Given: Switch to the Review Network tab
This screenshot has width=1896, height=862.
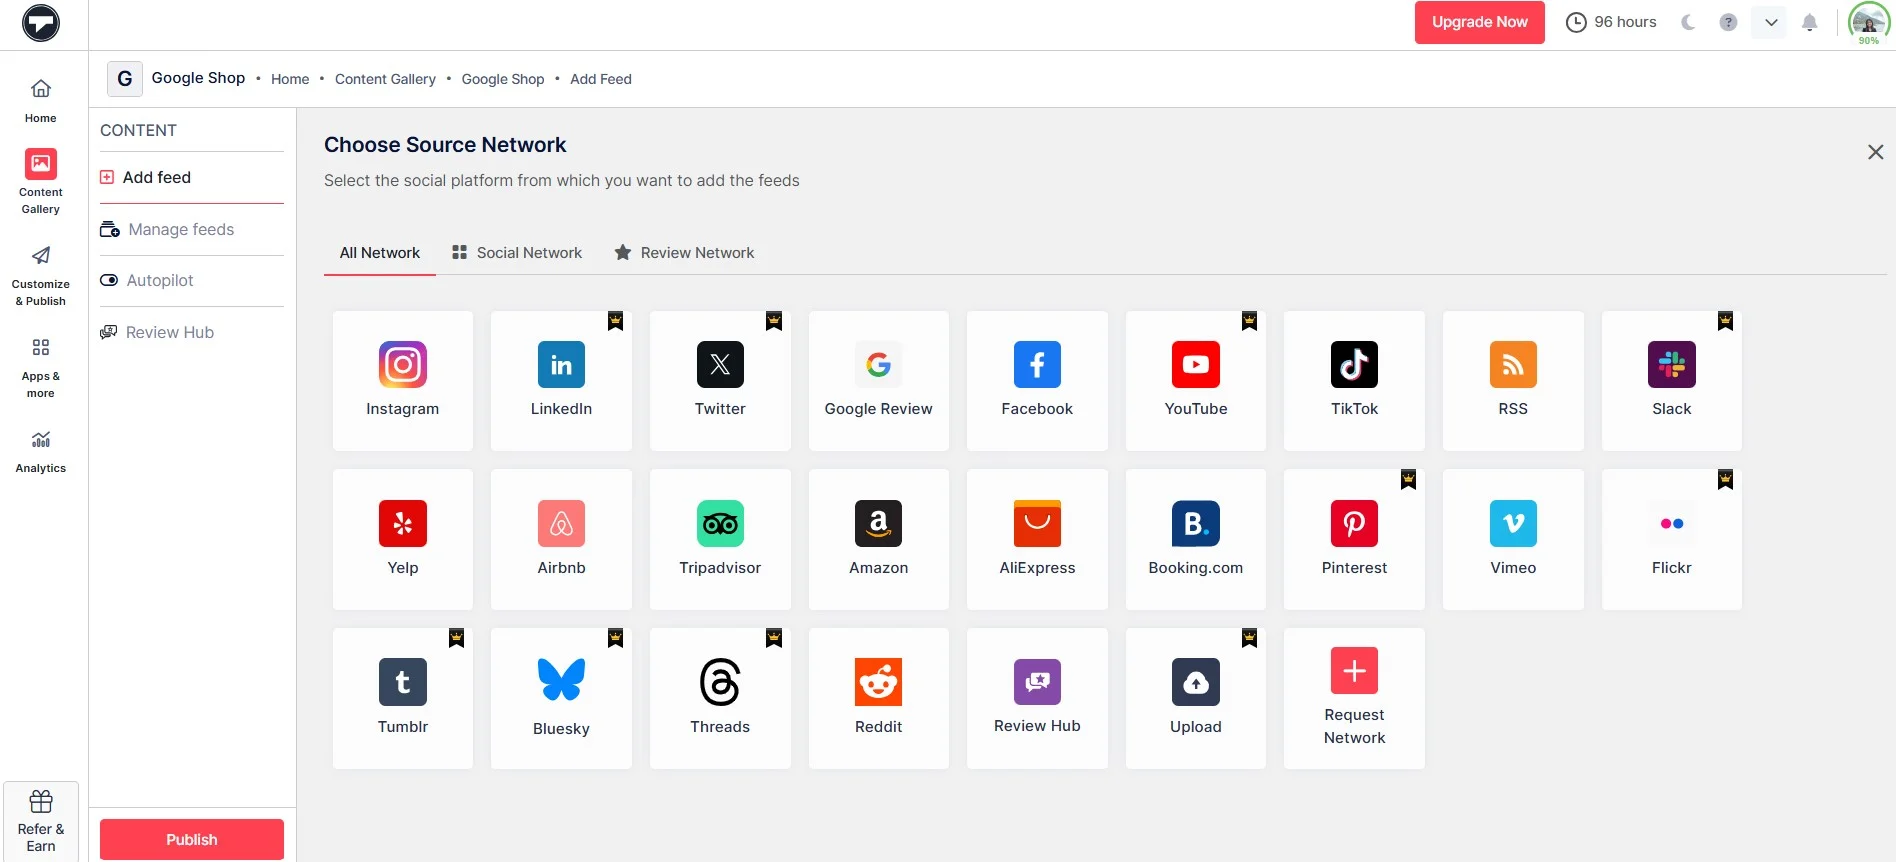Looking at the screenshot, I should tap(684, 253).
